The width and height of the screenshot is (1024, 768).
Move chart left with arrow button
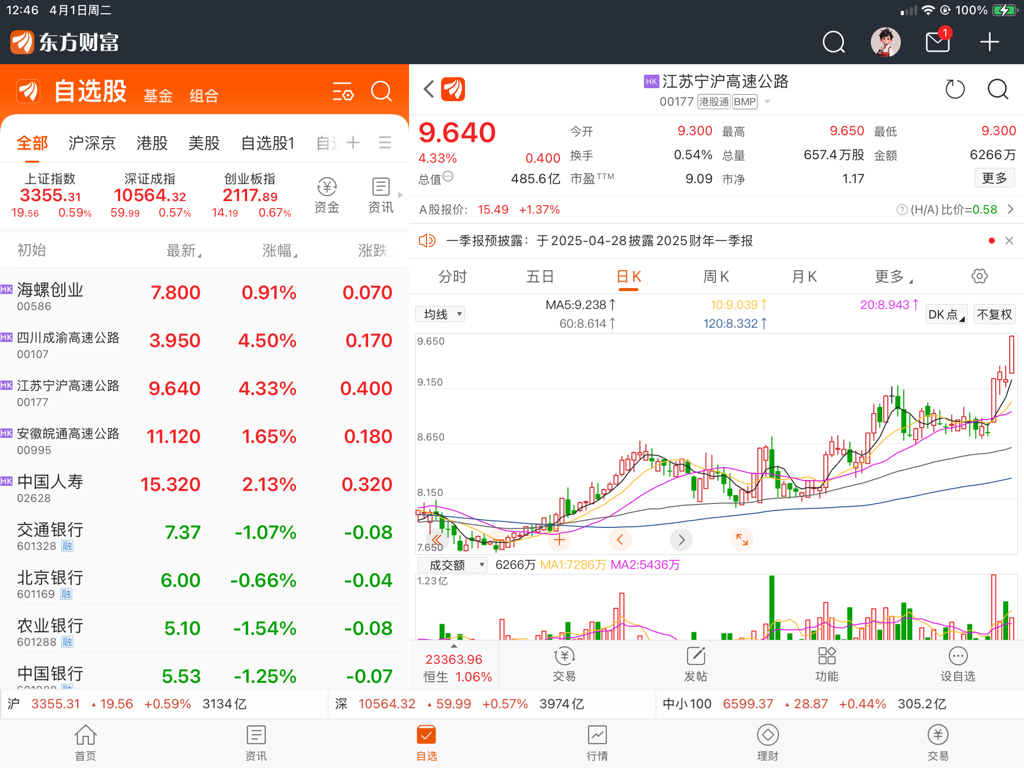click(620, 539)
